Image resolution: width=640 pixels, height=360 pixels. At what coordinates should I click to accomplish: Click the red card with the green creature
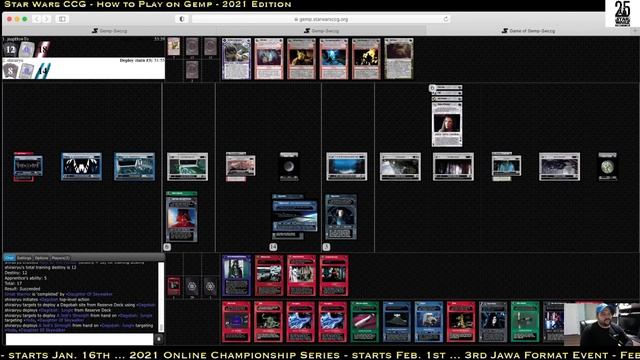269,322
